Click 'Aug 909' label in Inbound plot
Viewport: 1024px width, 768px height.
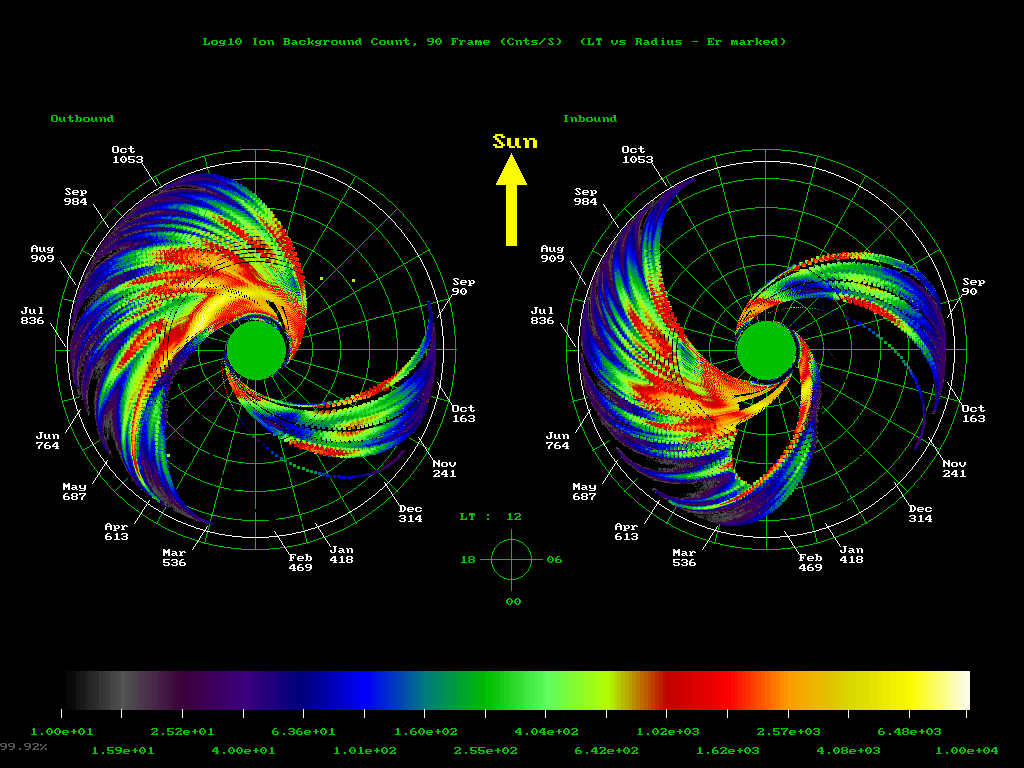coord(552,253)
